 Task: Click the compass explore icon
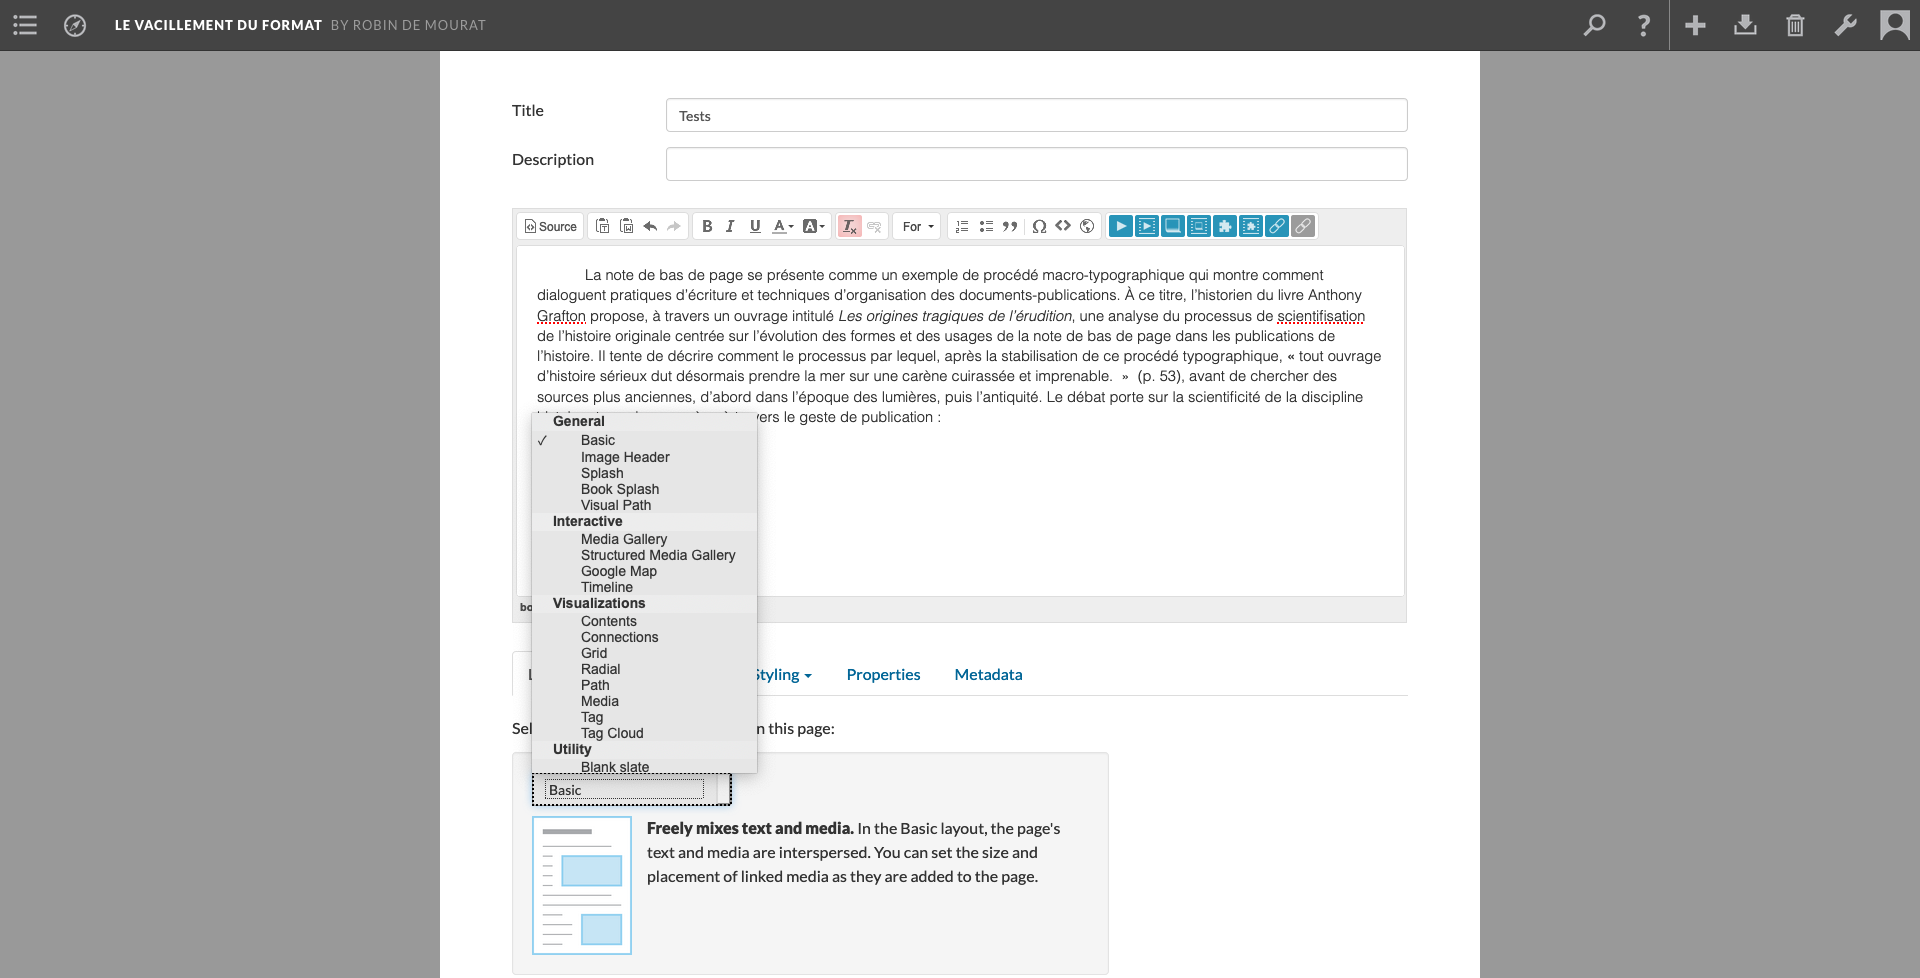(x=75, y=25)
